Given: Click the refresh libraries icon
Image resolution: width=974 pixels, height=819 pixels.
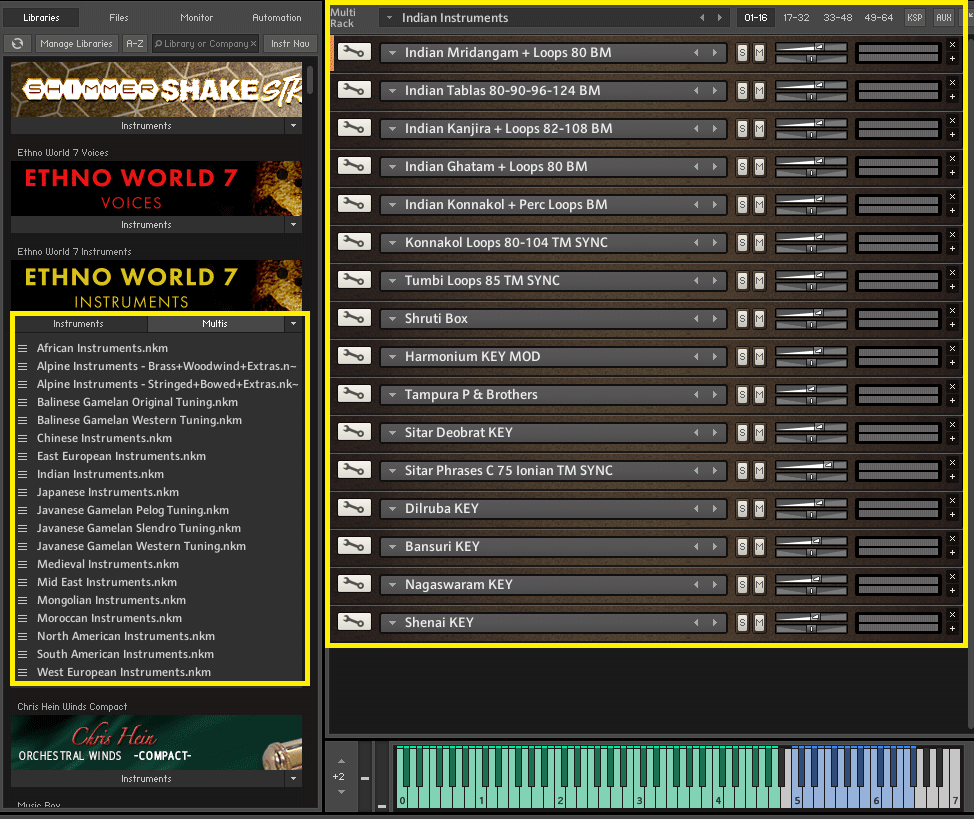Looking at the screenshot, I should click(x=17, y=43).
